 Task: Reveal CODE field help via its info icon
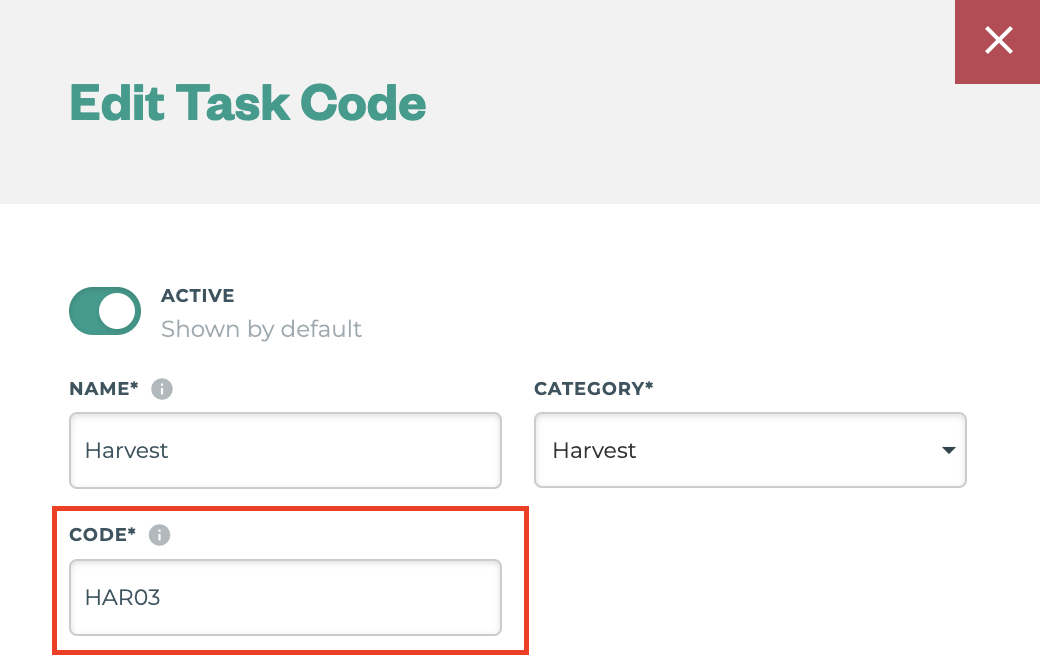coord(160,534)
